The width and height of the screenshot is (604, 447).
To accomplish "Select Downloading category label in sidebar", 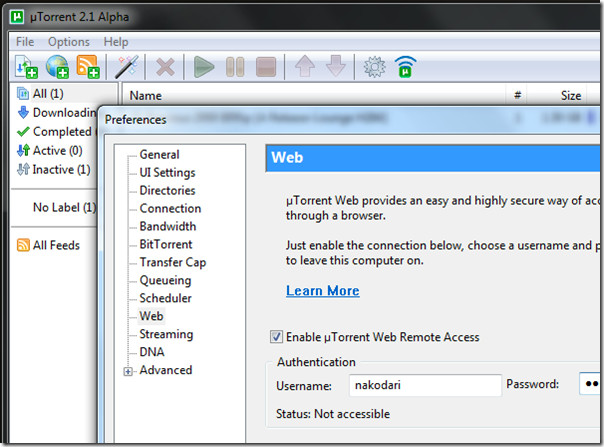I will [x=64, y=113].
